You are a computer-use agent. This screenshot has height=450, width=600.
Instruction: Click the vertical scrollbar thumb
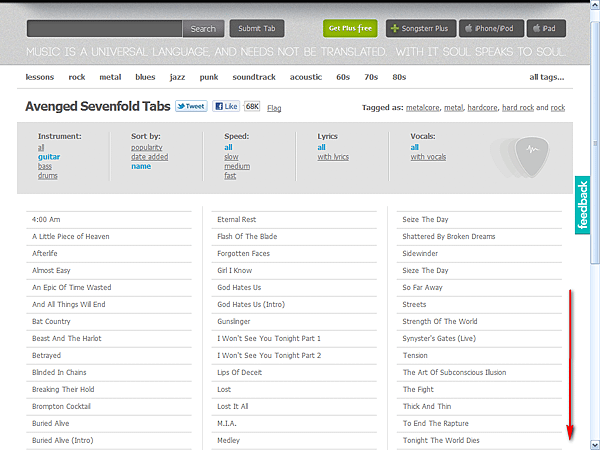[595, 143]
